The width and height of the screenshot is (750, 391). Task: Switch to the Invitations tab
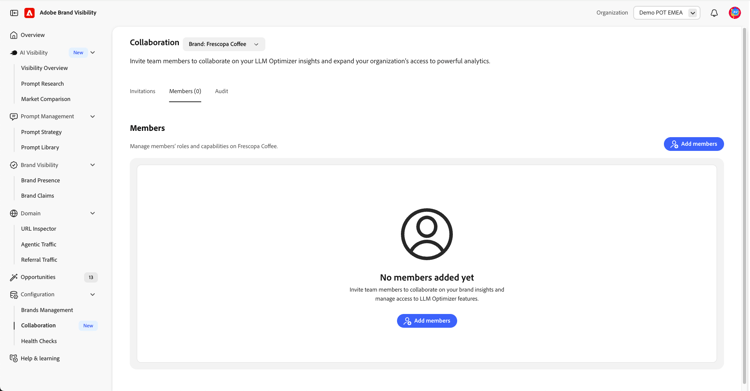click(143, 91)
